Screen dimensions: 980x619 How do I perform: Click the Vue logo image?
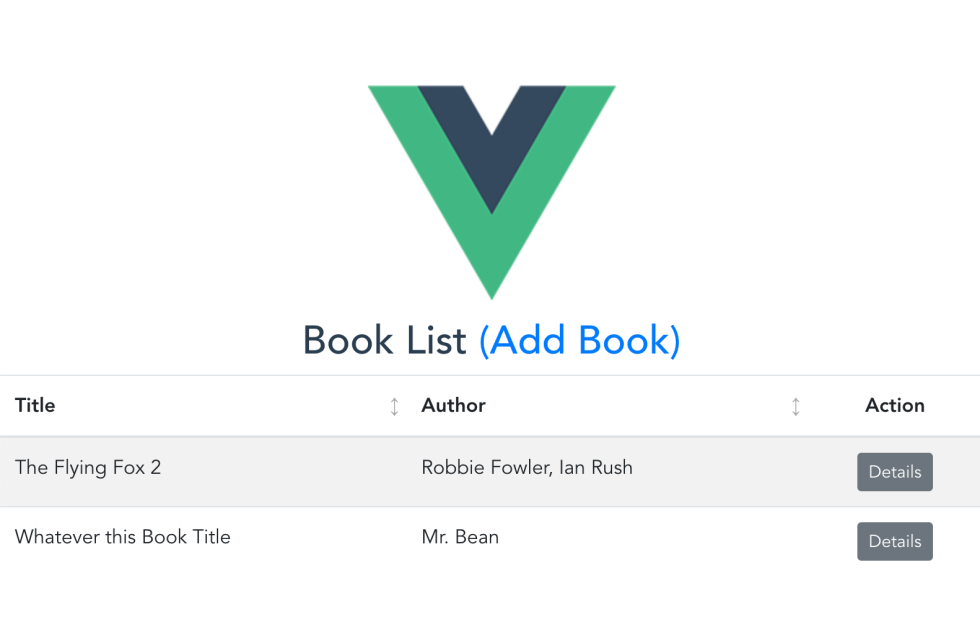[x=491, y=190]
